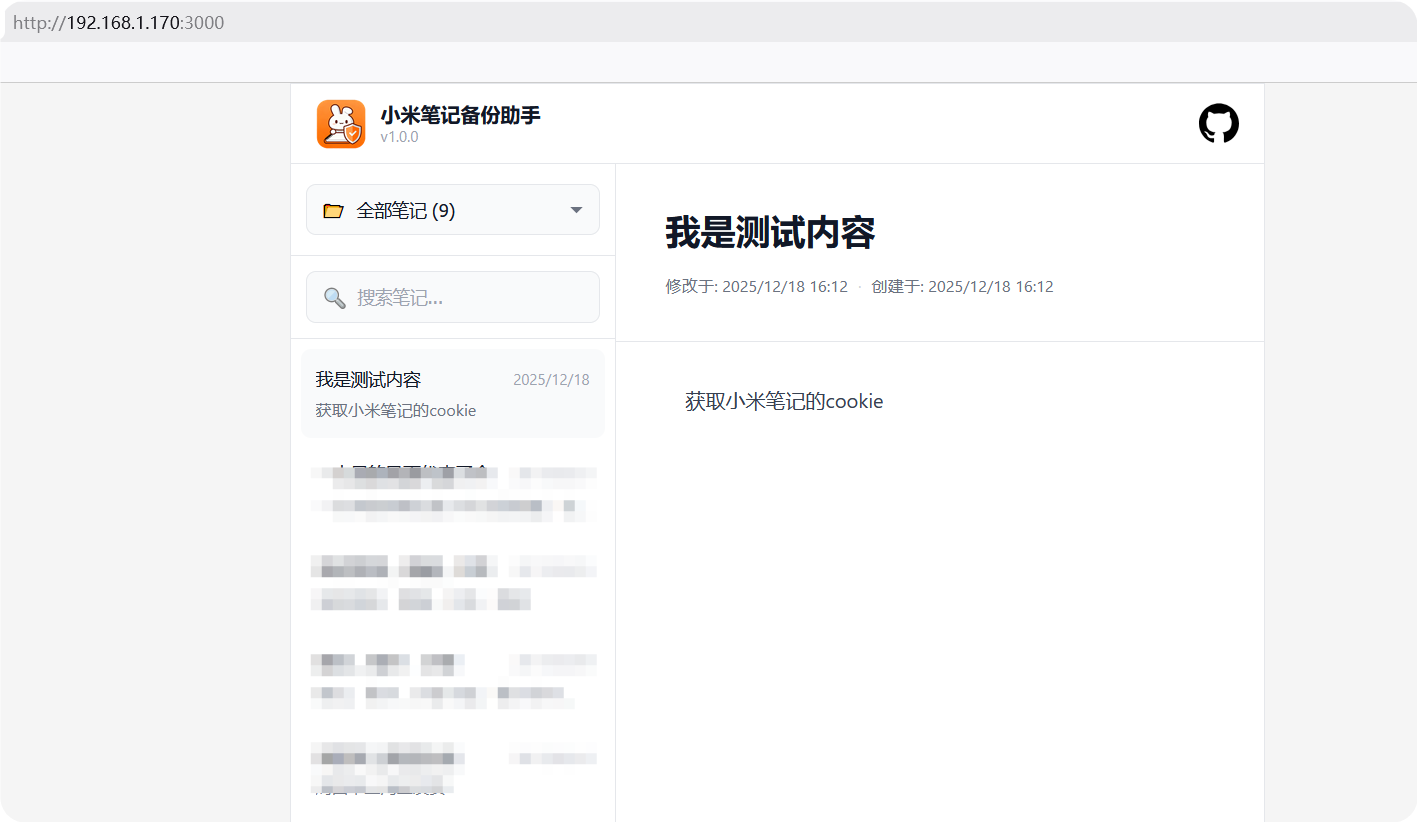This screenshot has width=1417, height=822.
Task: Click the note body text in the reading pane
Action: 783,401
